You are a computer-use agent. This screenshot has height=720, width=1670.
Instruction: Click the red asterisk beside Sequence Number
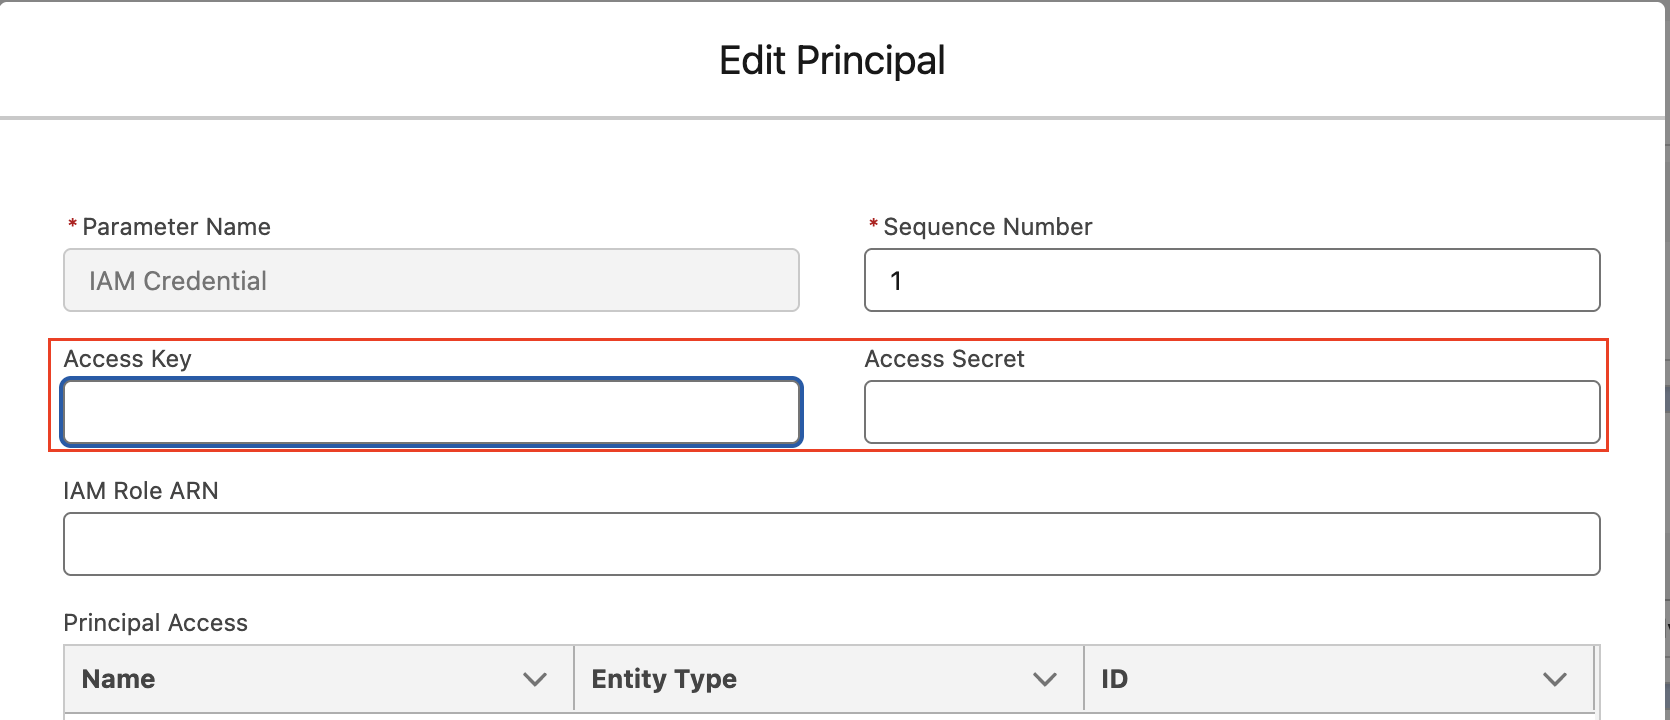[x=873, y=224]
